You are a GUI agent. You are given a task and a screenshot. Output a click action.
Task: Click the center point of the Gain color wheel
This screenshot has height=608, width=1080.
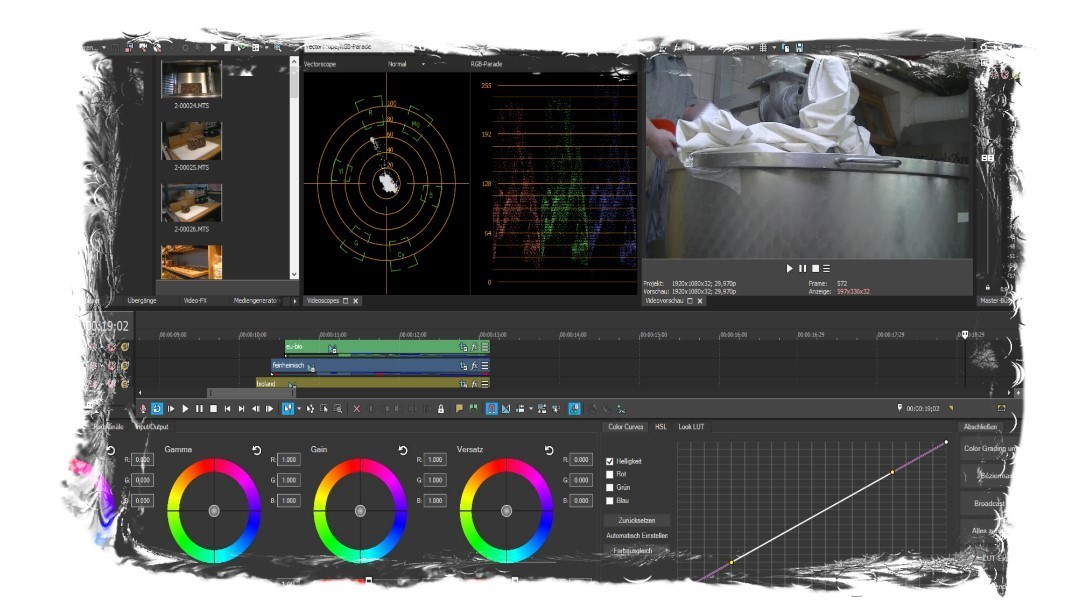[x=360, y=511]
